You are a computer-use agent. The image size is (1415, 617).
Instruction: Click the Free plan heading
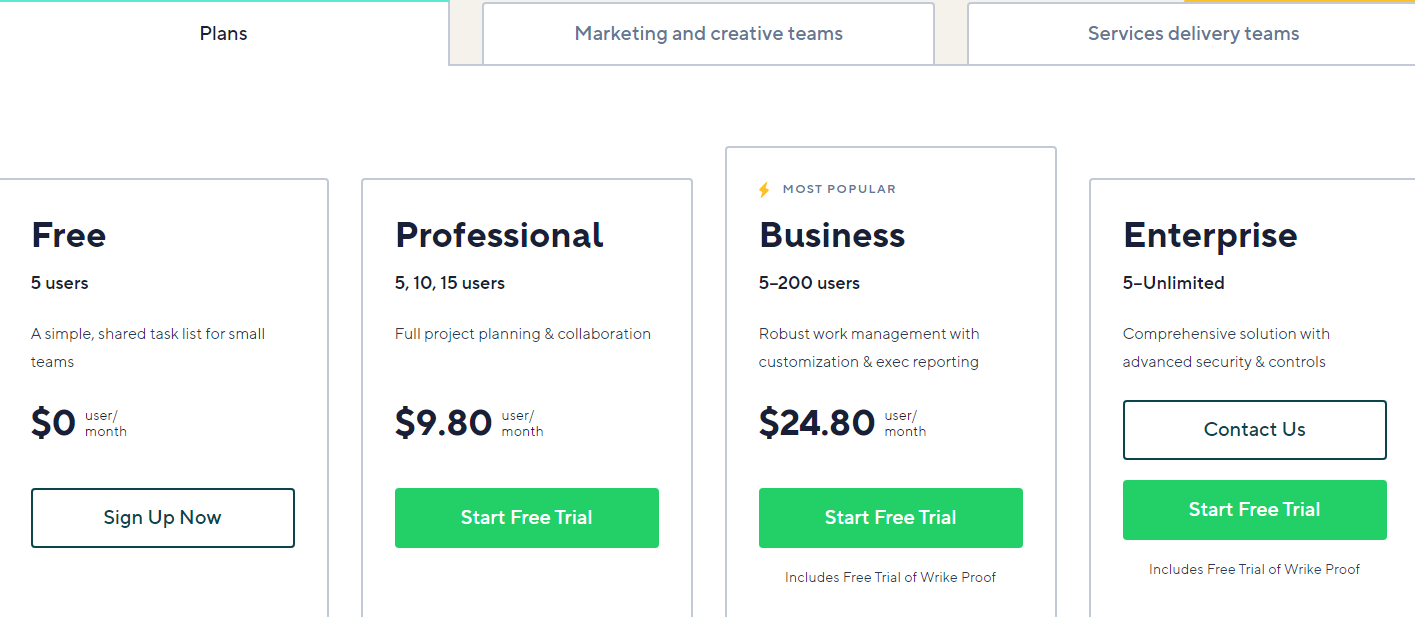69,235
